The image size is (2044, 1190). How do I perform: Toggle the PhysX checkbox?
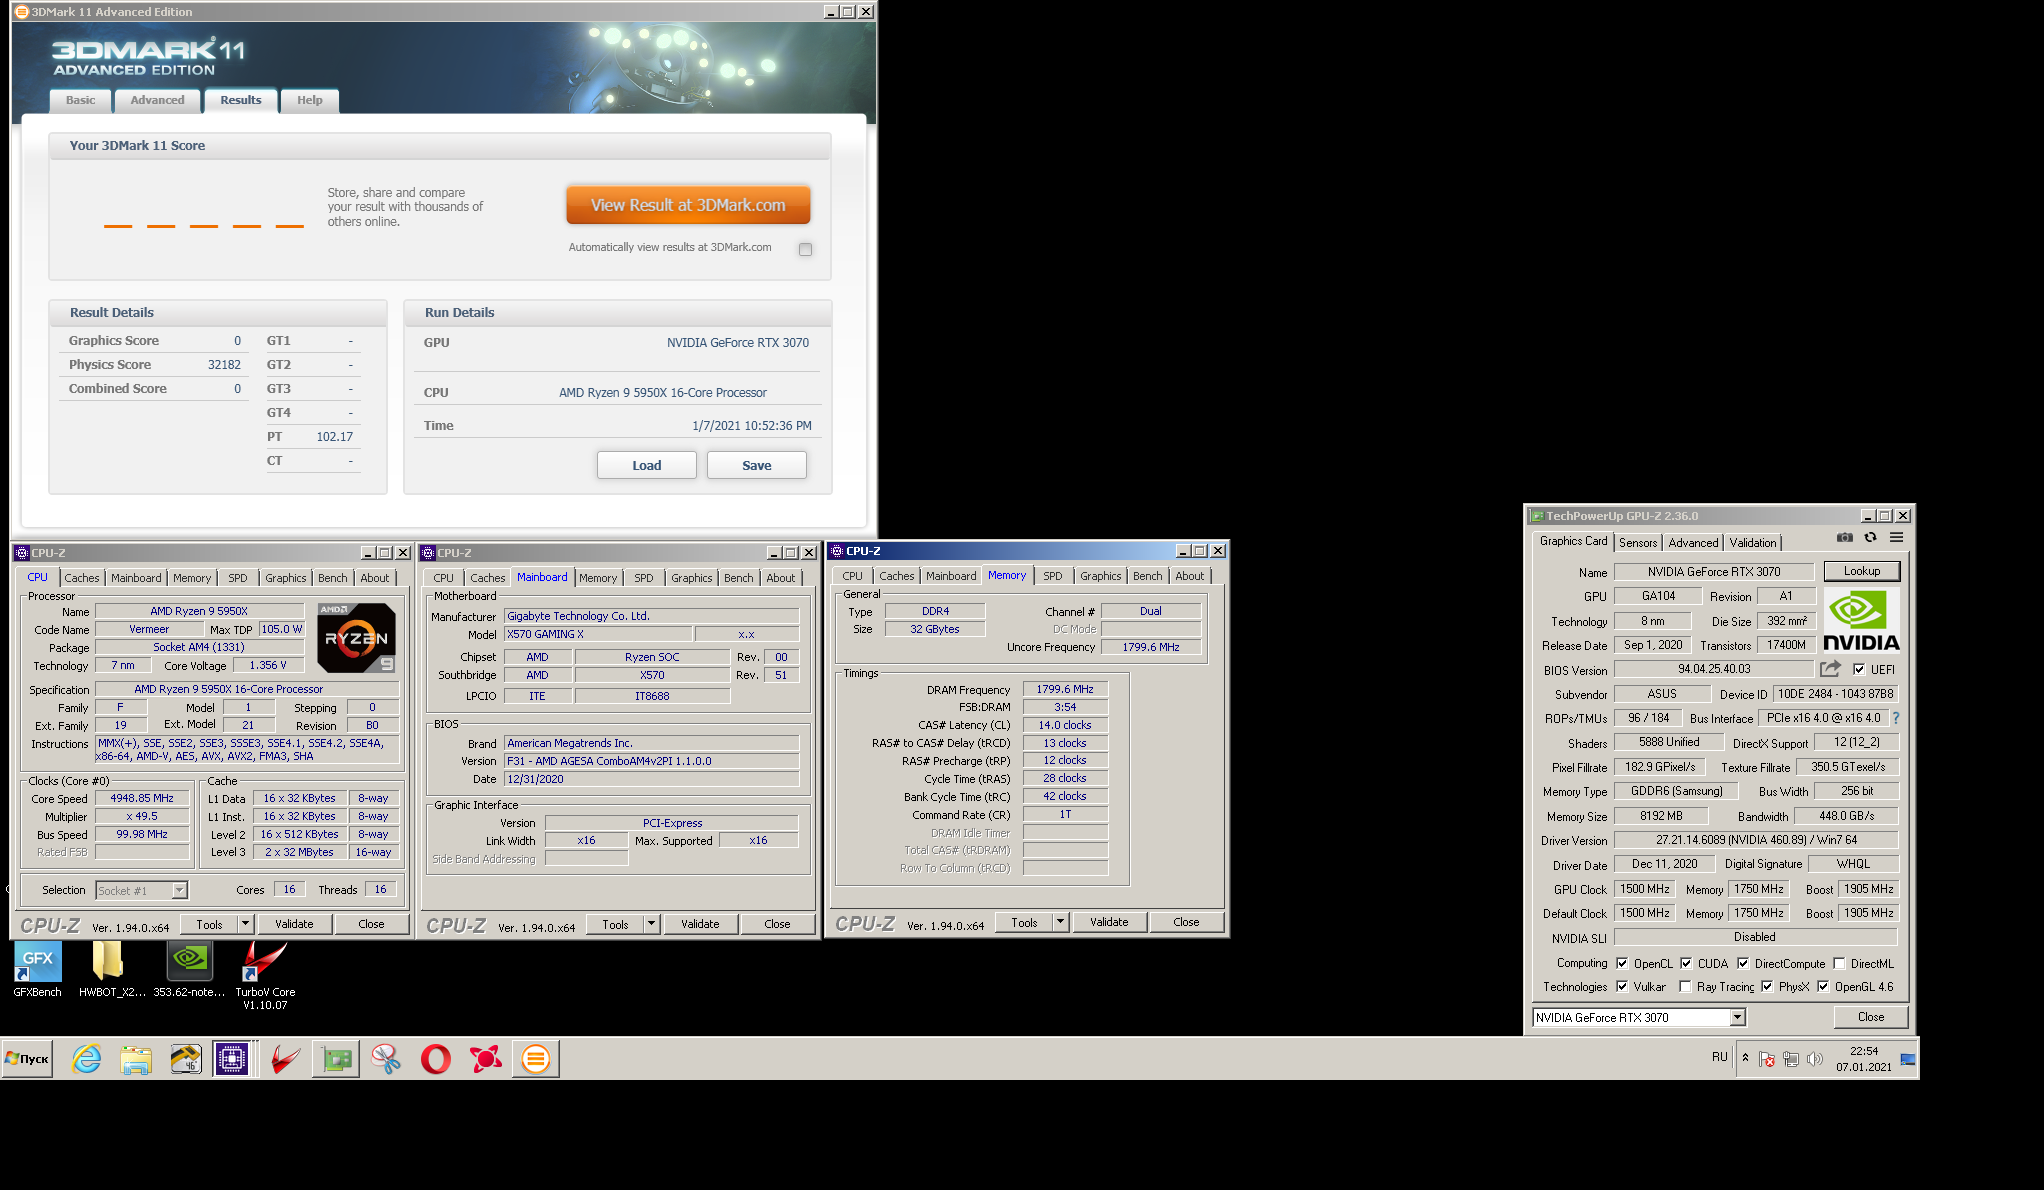pos(1767,986)
